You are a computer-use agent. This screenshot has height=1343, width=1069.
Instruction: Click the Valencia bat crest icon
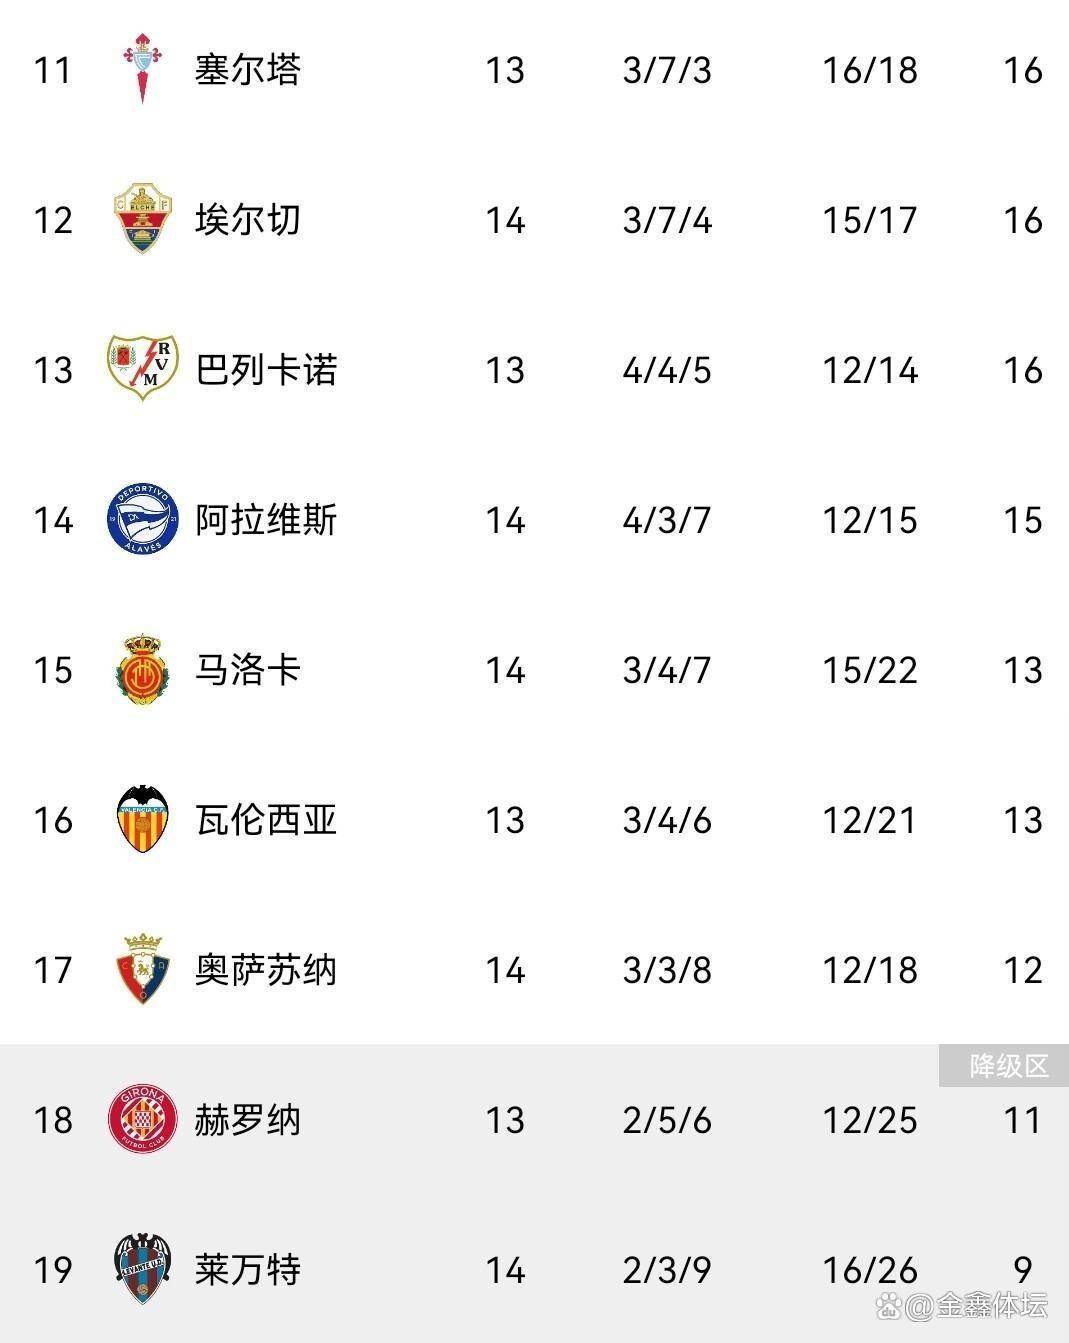point(142,819)
